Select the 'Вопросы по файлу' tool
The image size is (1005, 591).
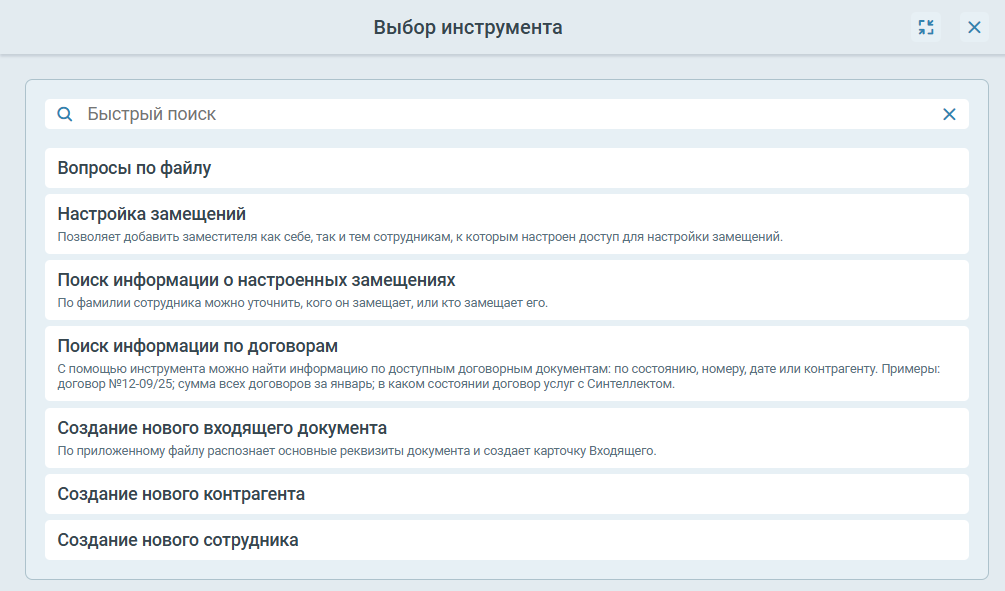click(x=134, y=168)
